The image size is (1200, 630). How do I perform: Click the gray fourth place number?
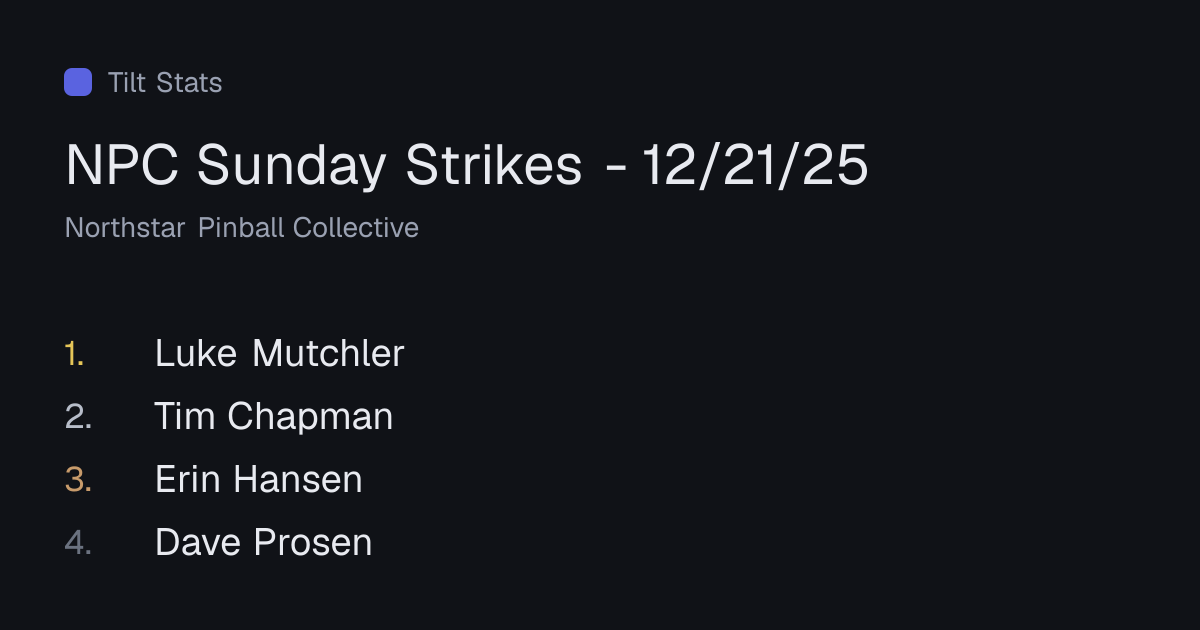coord(78,543)
